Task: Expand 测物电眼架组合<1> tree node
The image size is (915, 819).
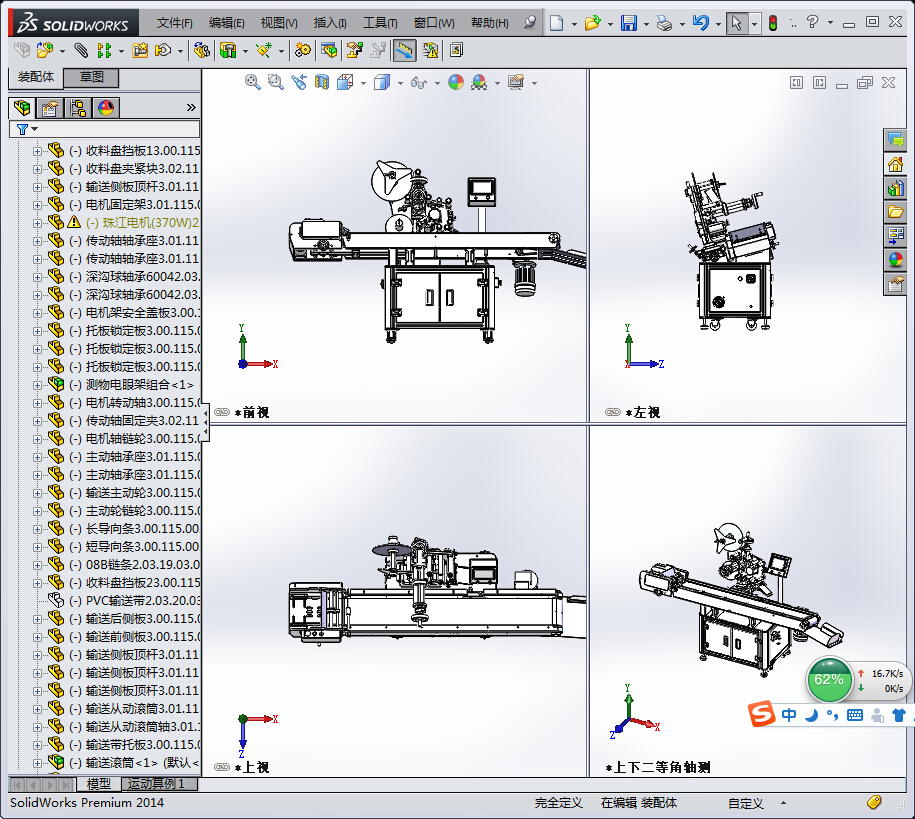Action: pyautogui.click(x=37, y=385)
